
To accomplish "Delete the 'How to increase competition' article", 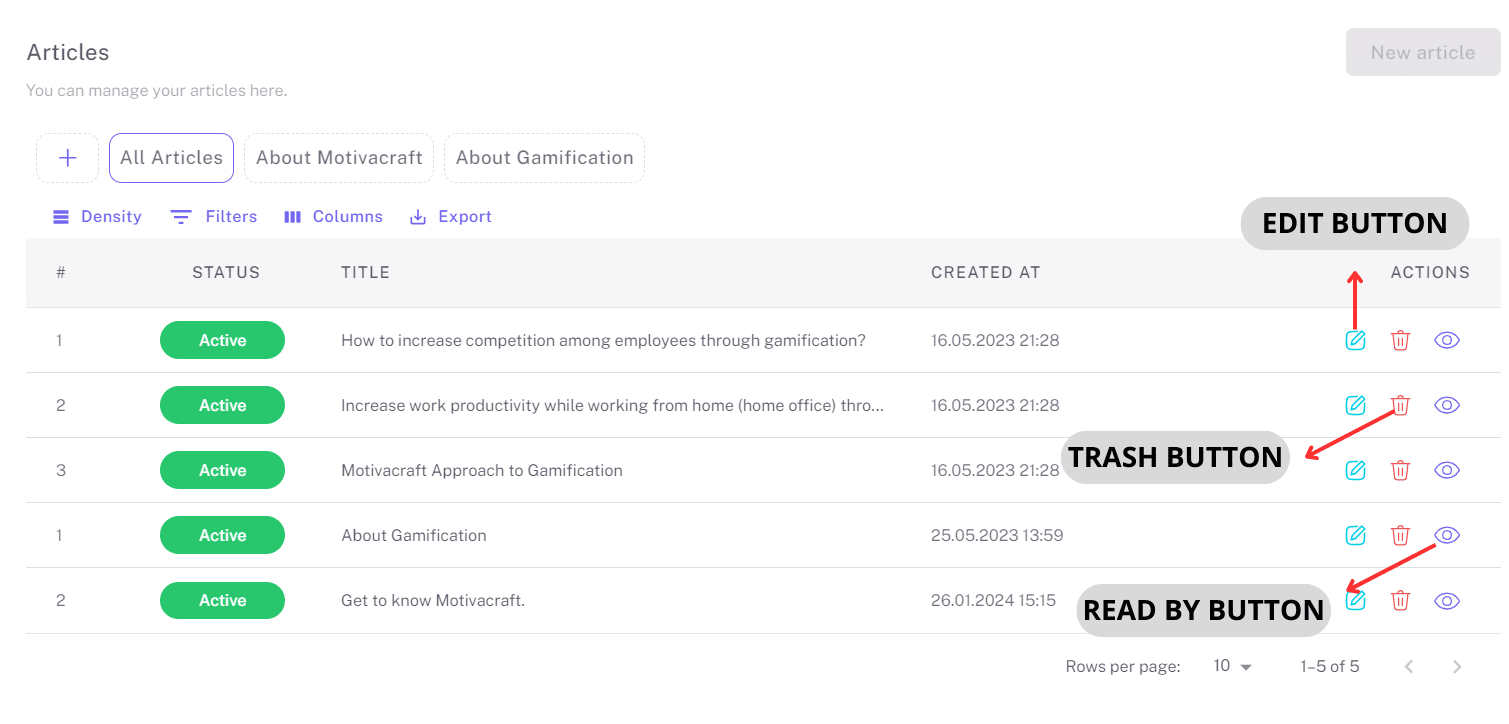I will 1400,340.
